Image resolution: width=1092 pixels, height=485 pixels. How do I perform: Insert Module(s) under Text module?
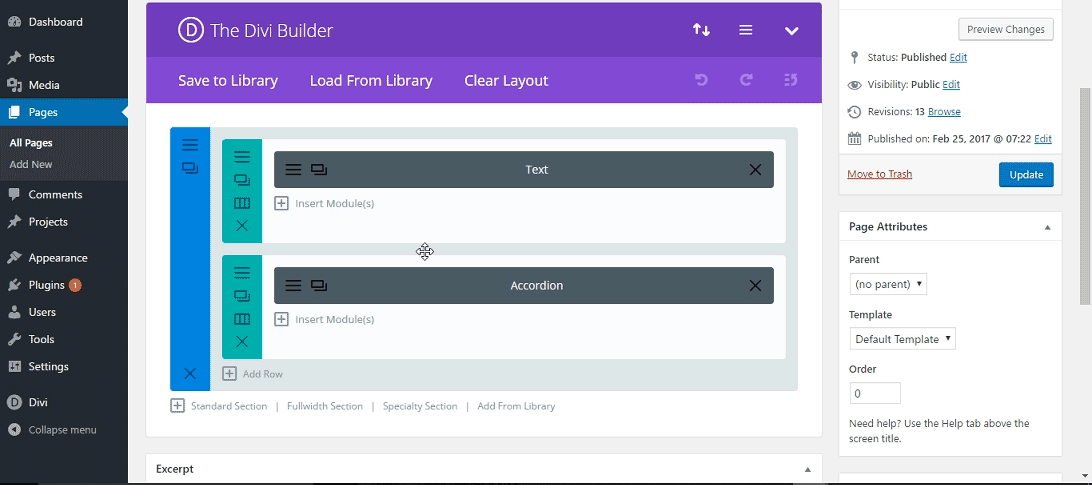tap(325, 203)
